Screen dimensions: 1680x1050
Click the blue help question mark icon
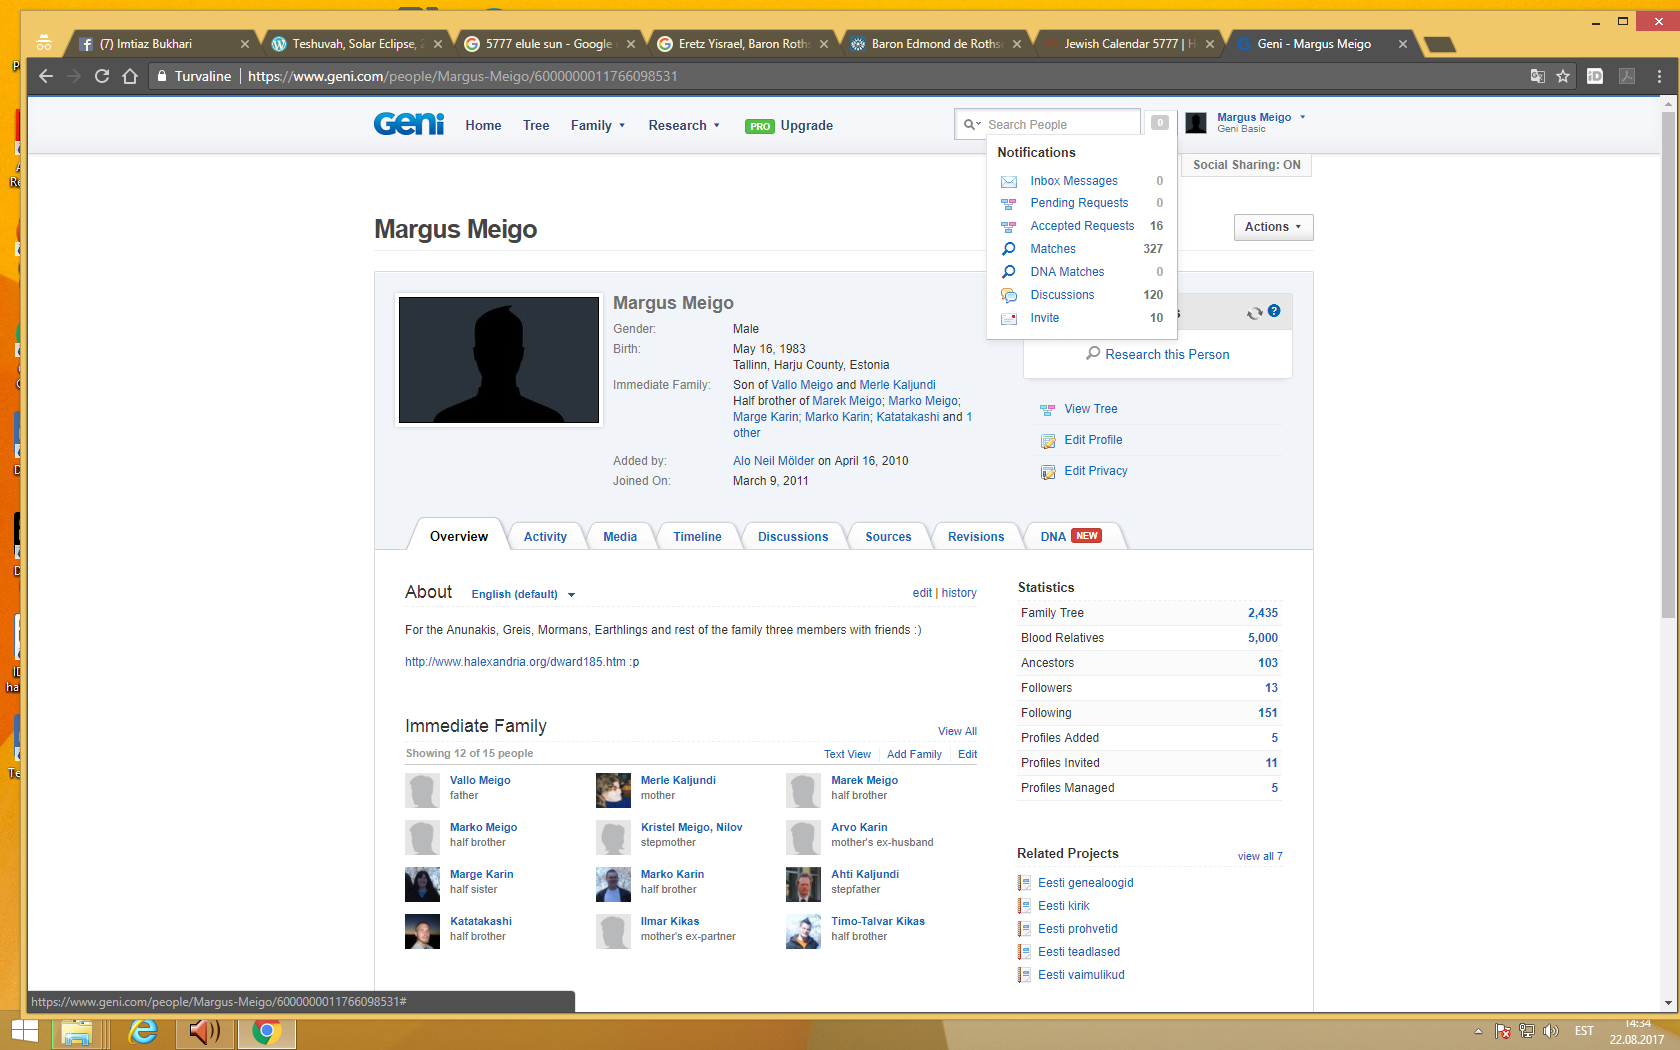(x=1274, y=311)
